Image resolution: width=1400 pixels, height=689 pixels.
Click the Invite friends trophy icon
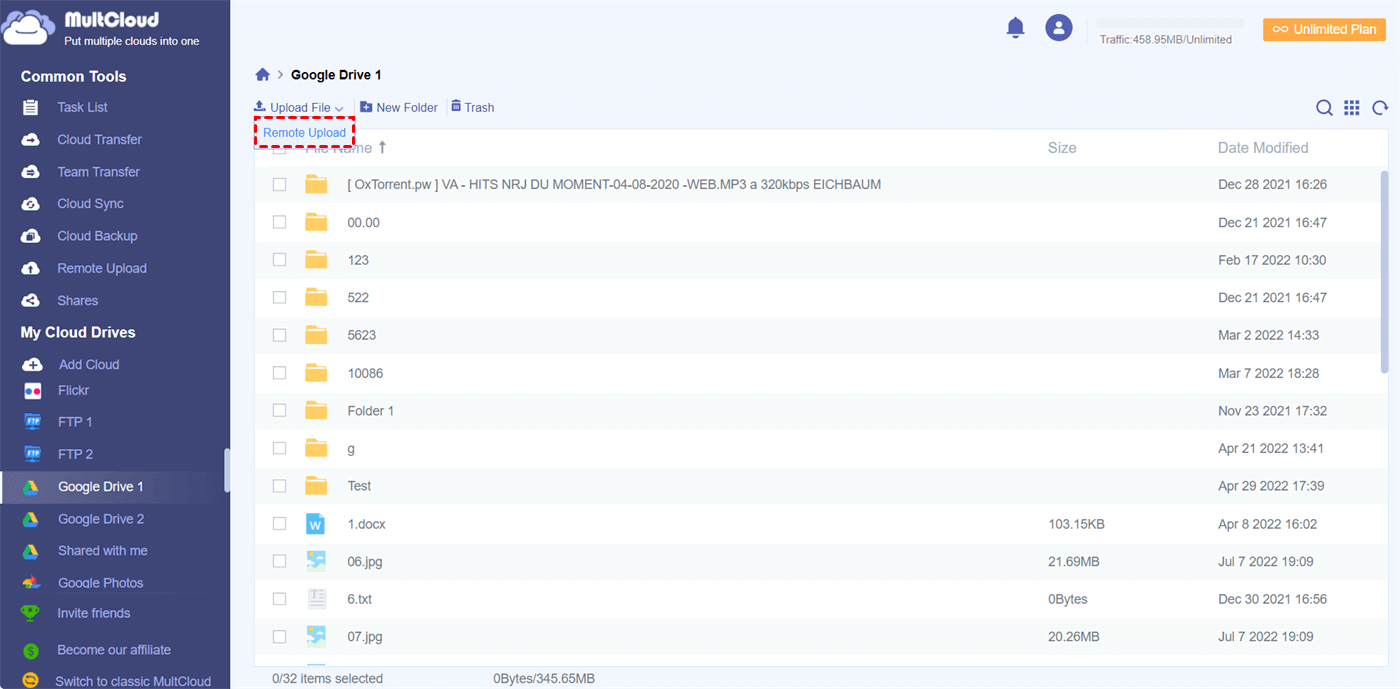(31, 613)
